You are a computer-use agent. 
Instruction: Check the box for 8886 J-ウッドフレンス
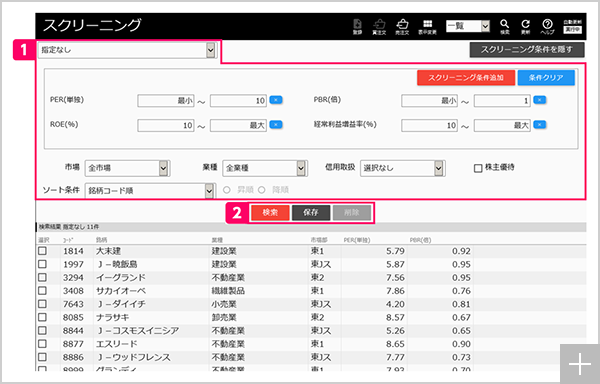(42, 357)
